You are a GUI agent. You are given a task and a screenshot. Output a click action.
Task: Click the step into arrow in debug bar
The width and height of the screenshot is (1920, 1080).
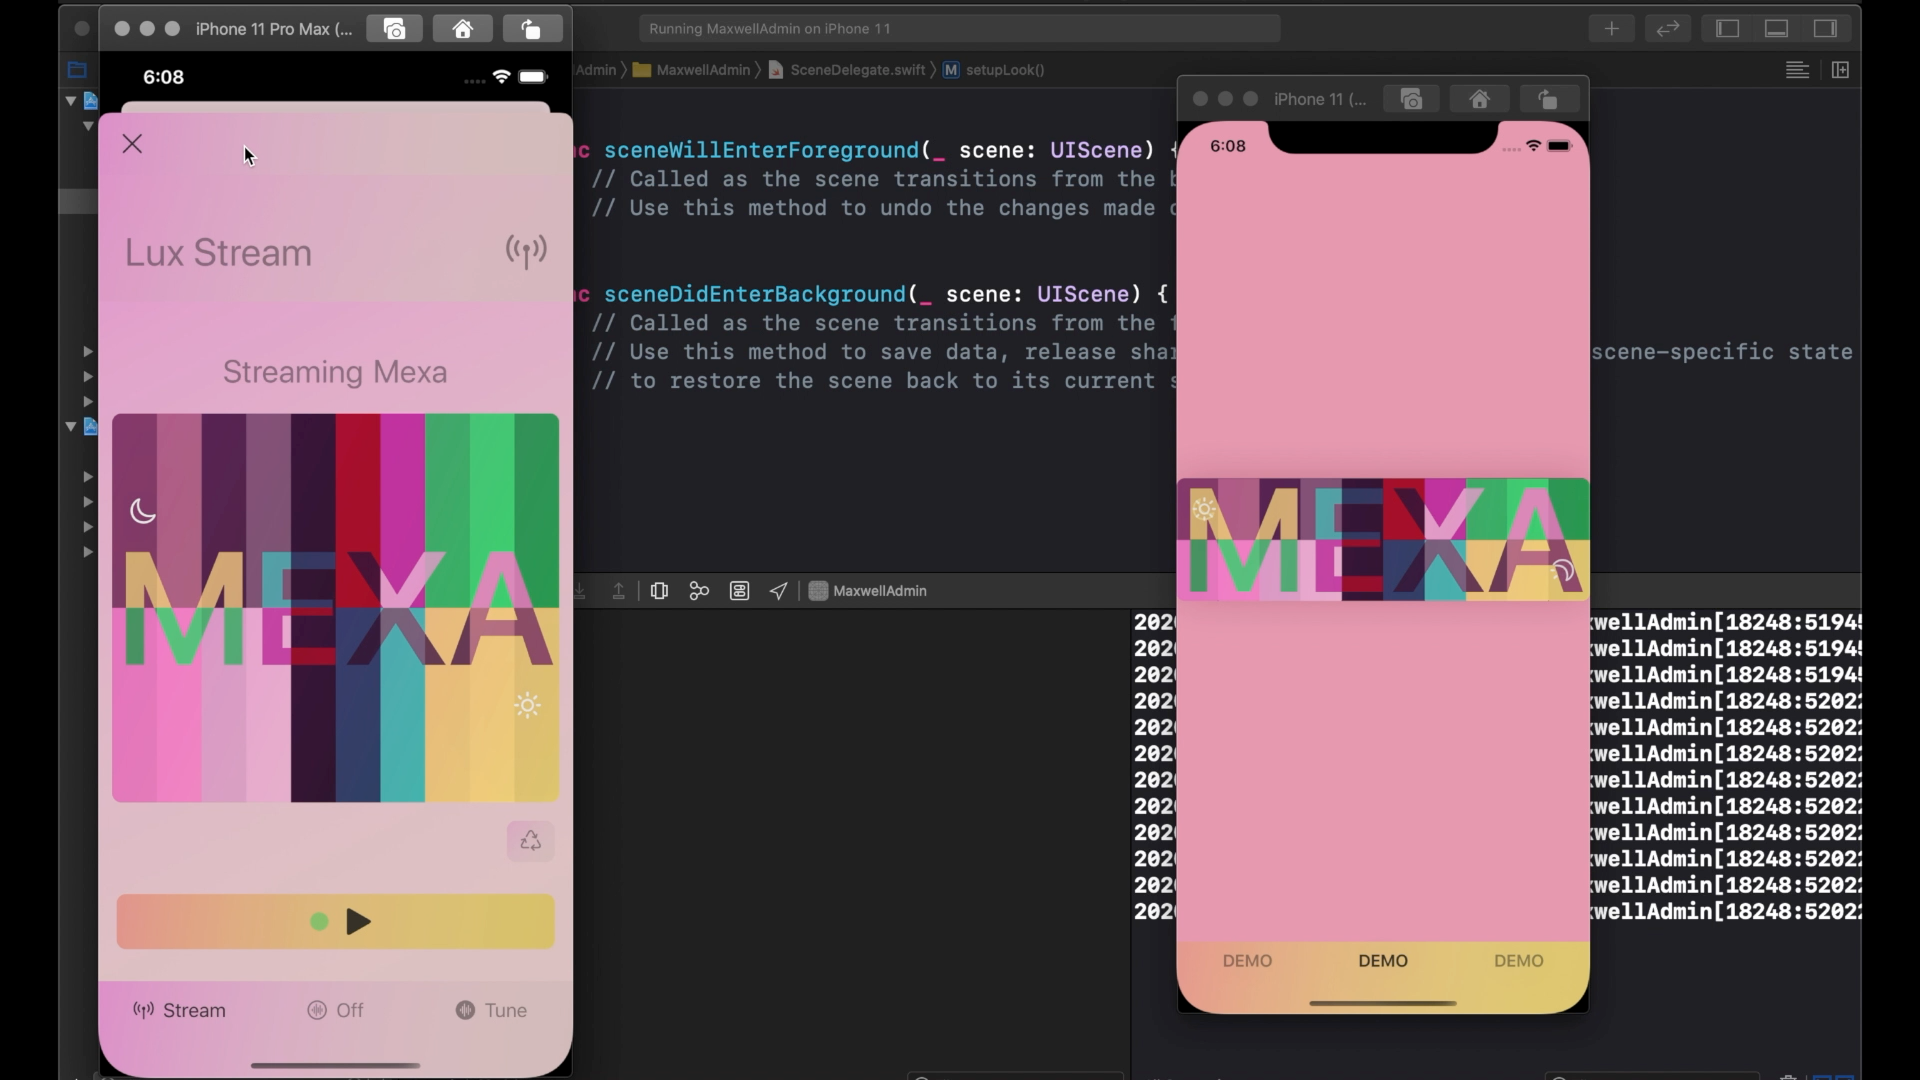(580, 591)
